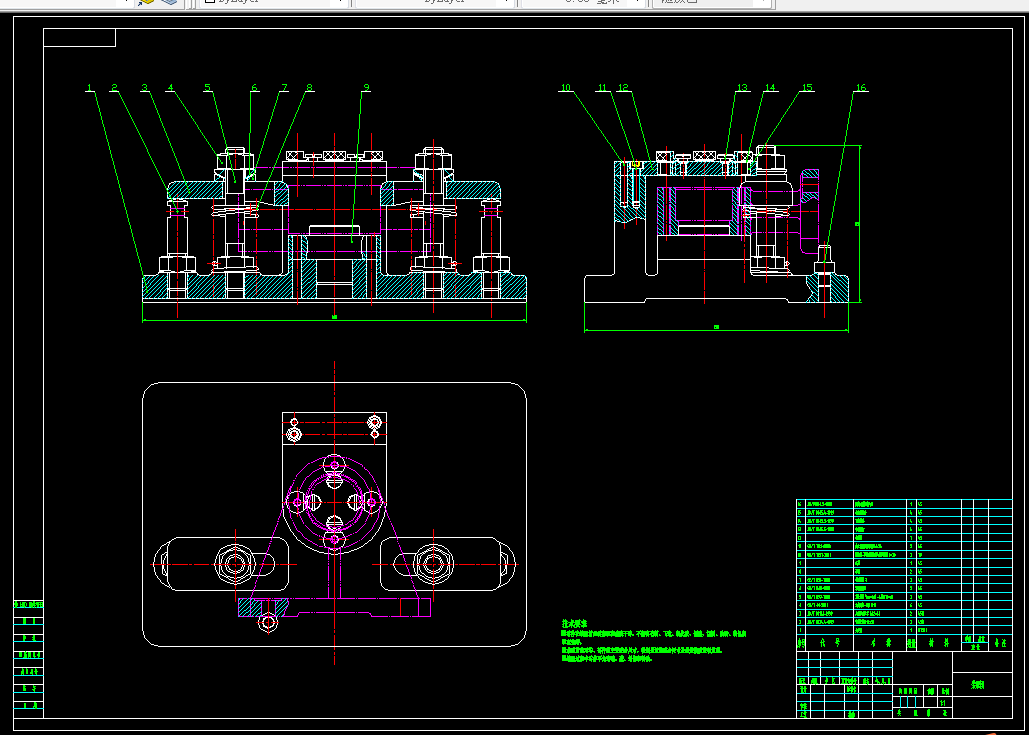Expand the 随颜色 plot style dropdown
The height and width of the screenshot is (735, 1029).
(x=710, y=2)
